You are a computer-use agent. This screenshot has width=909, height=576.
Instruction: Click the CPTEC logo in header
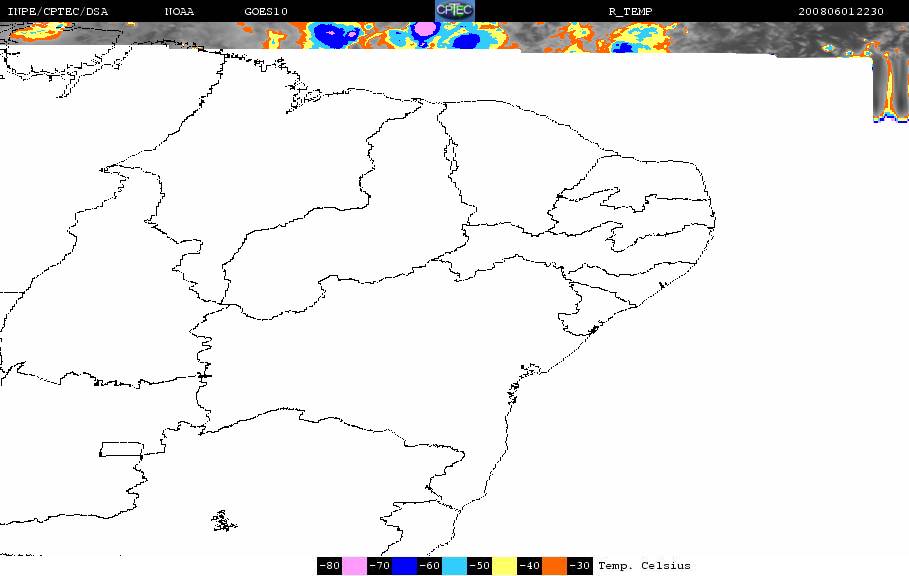[454, 10]
